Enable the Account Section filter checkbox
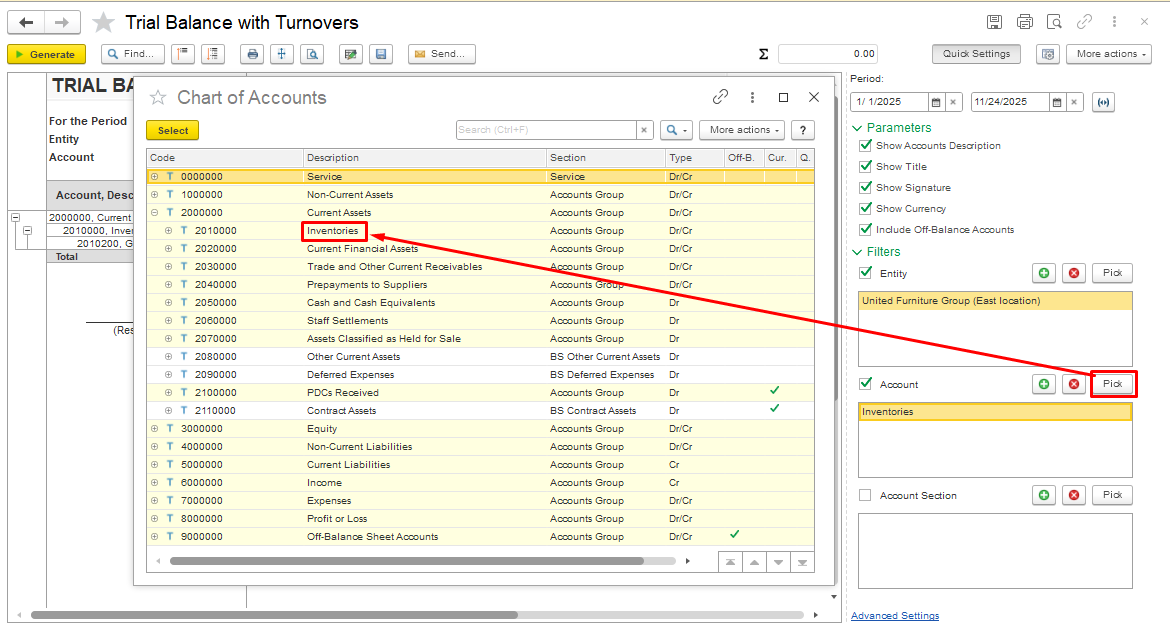1170x634 pixels. pos(865,495)
